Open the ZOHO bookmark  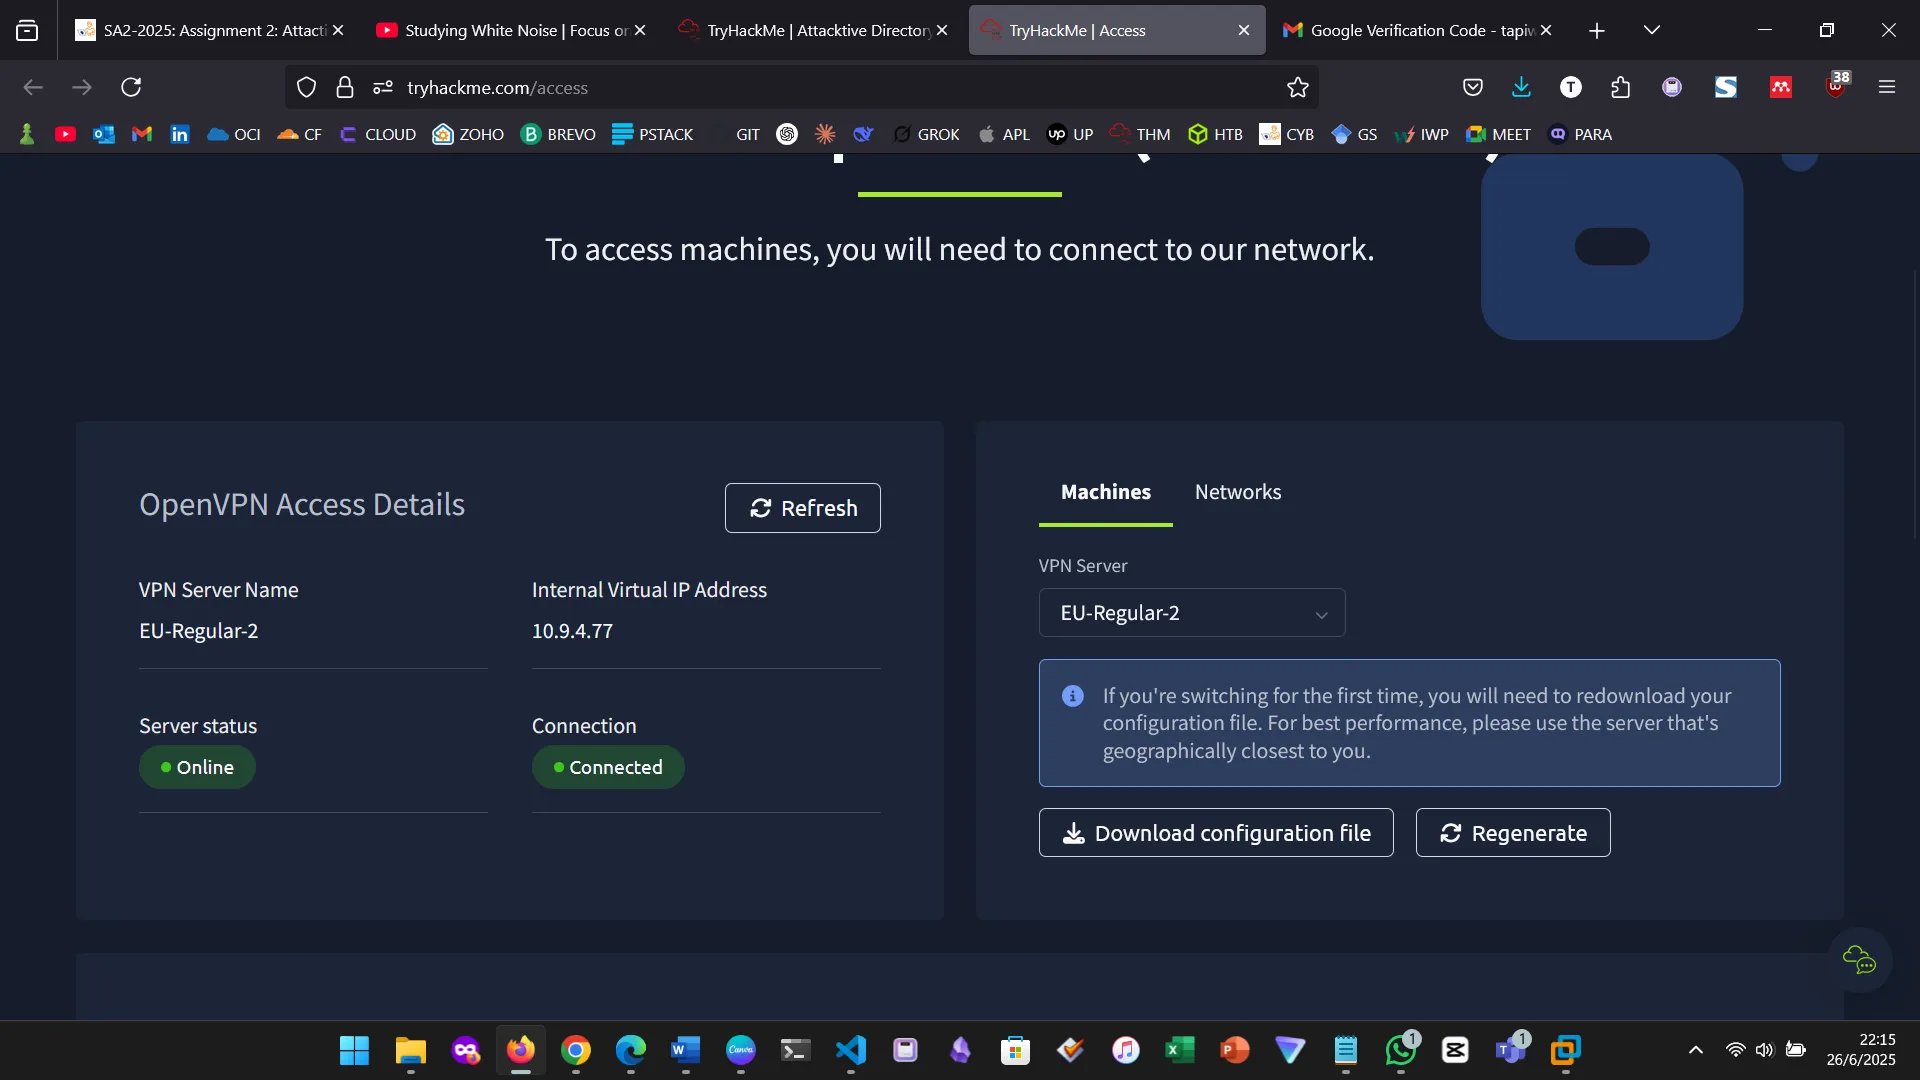click(467, 133)
